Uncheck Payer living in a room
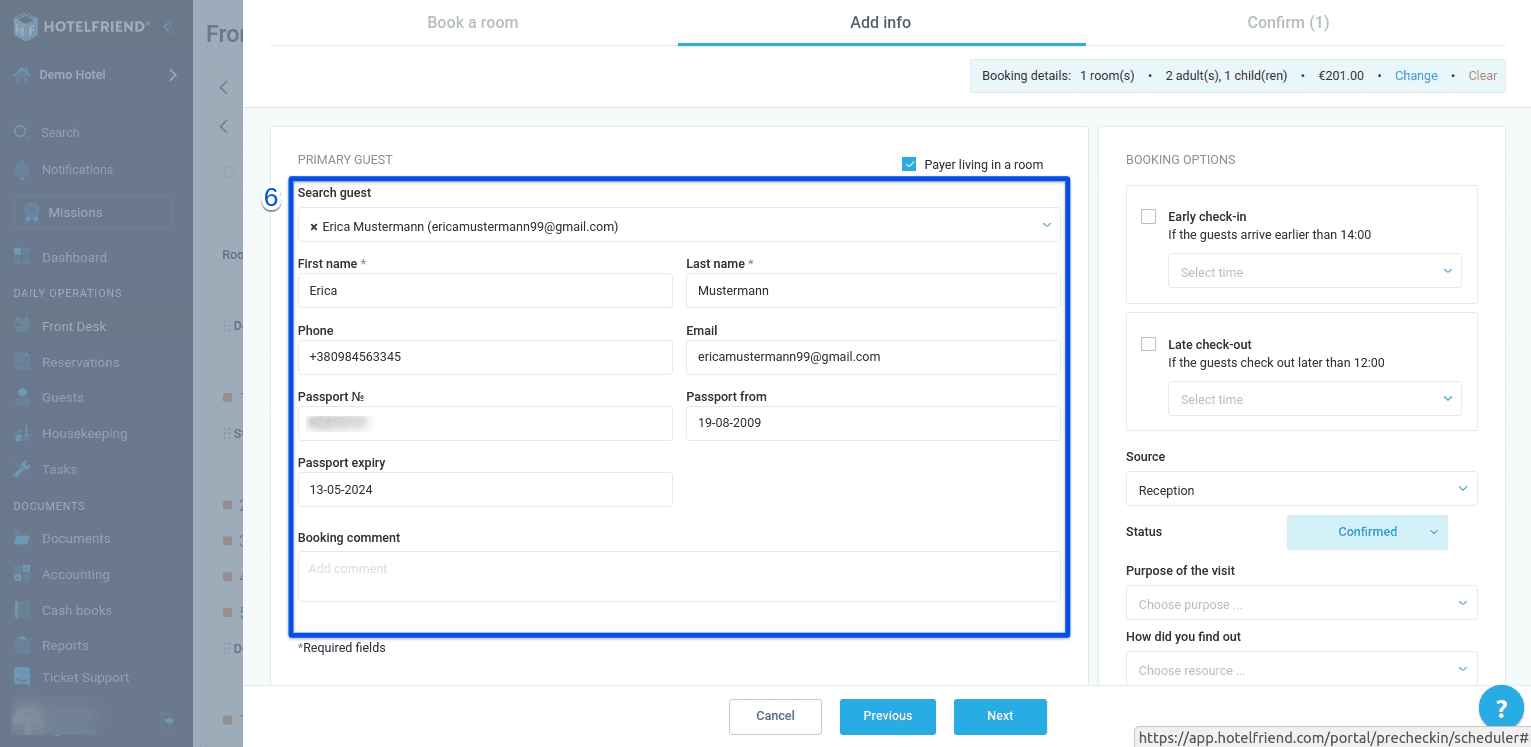This screenshot has width=1531, height=747. (x=909, y=164)
